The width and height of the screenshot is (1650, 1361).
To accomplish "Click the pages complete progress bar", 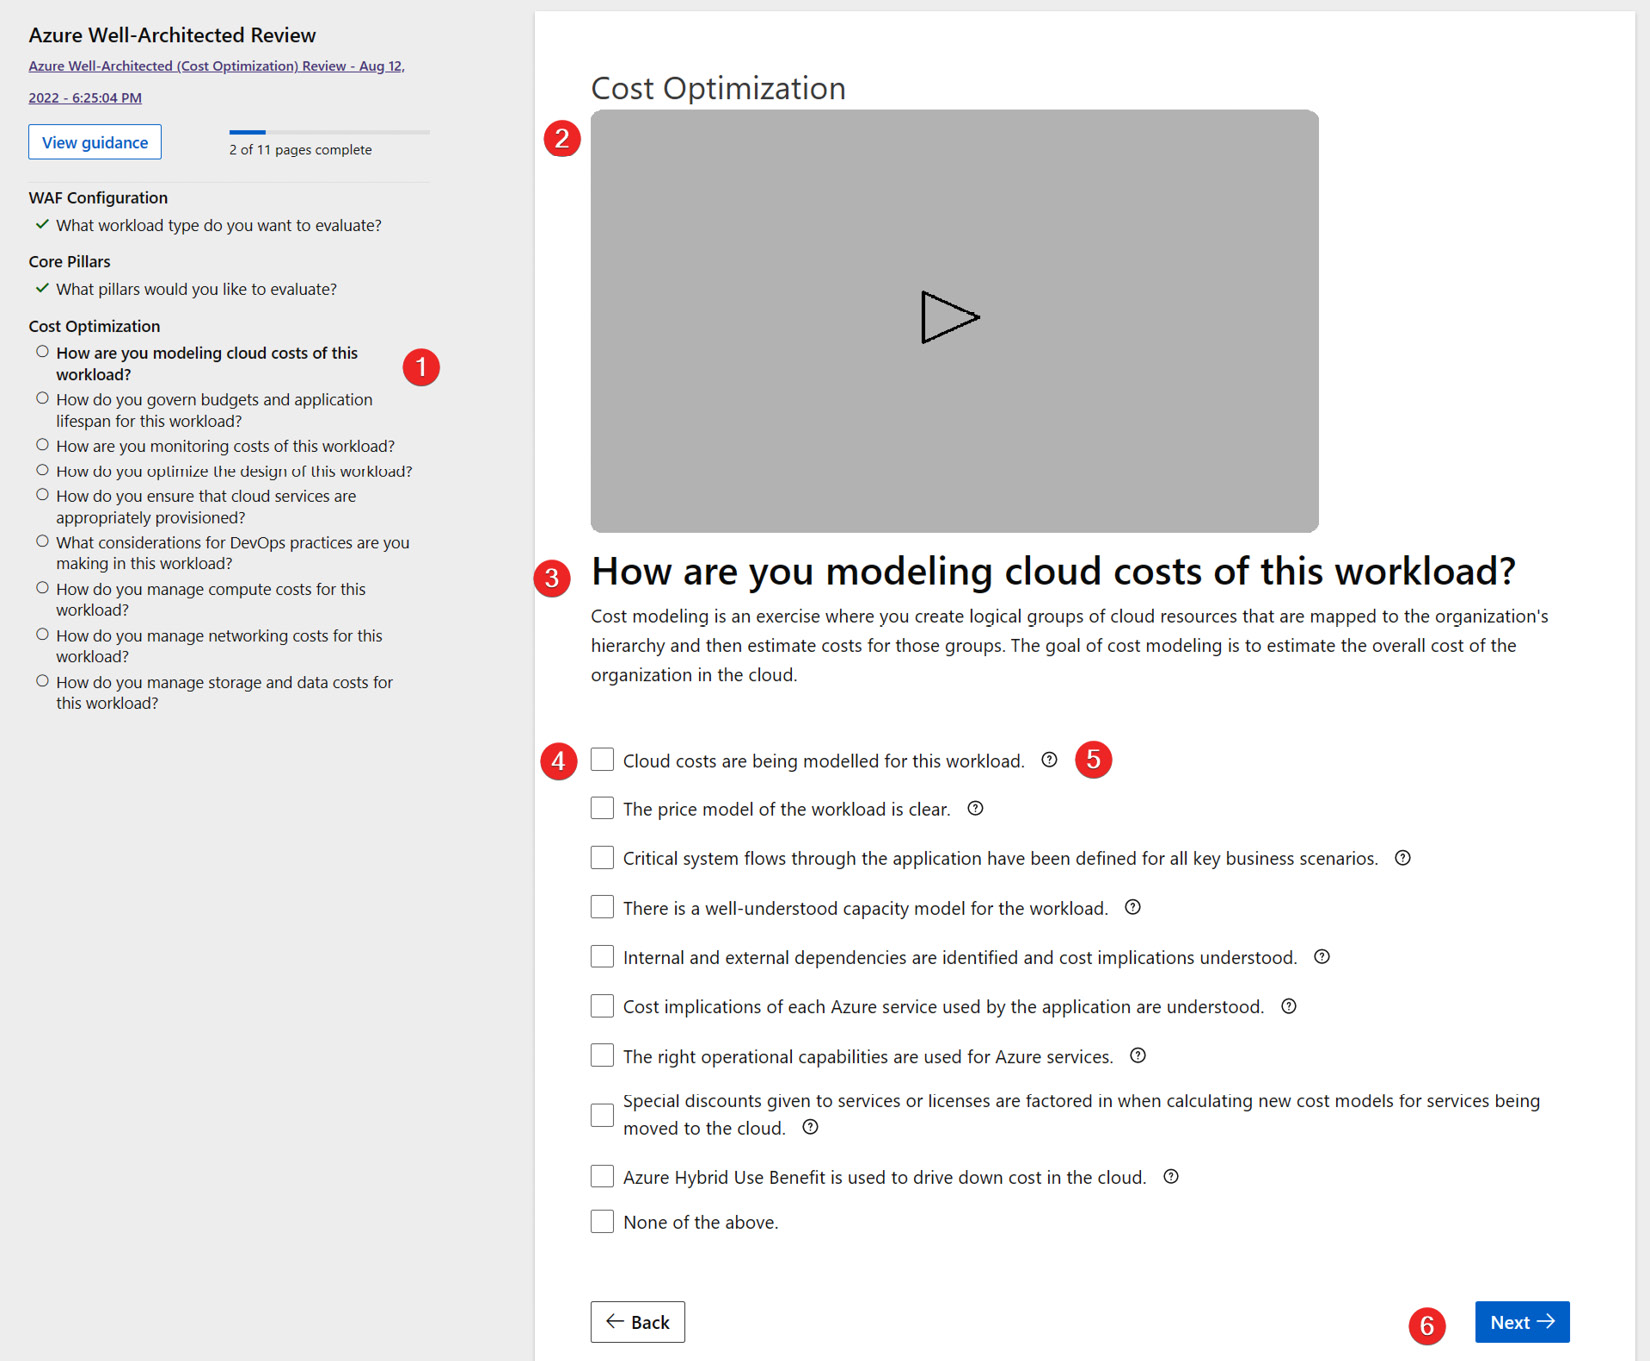I will tap(329, 132).
